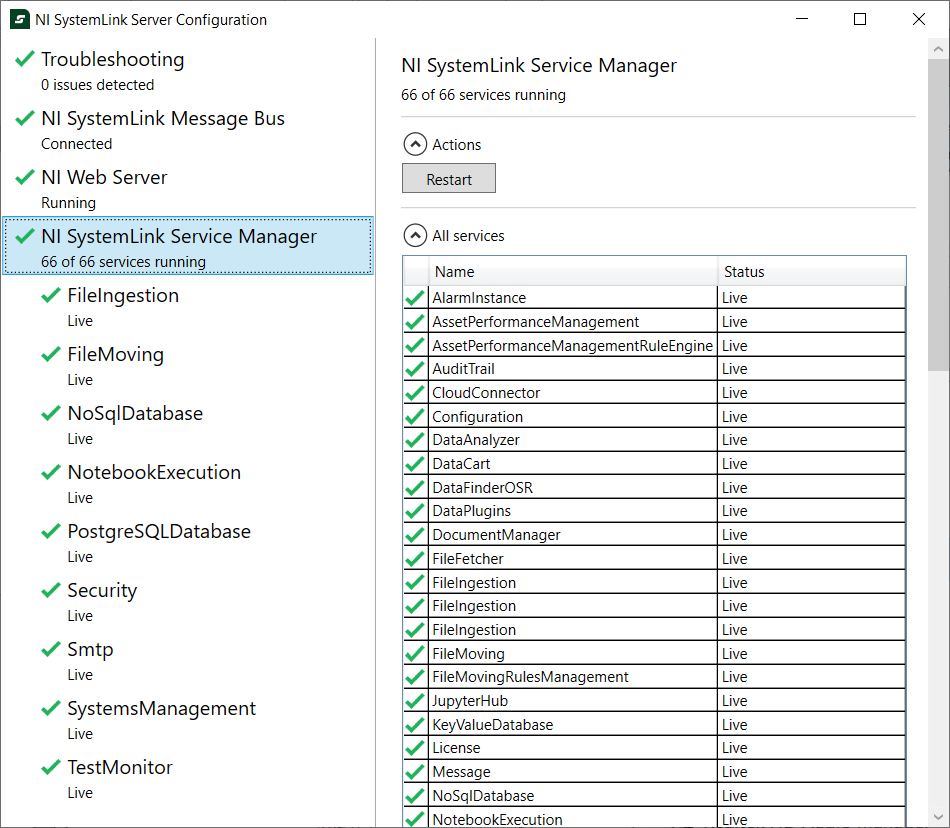Select SystemsManagement service in sidebar
The height and width of the screenshot is (828, 950).
pos(188,718)
